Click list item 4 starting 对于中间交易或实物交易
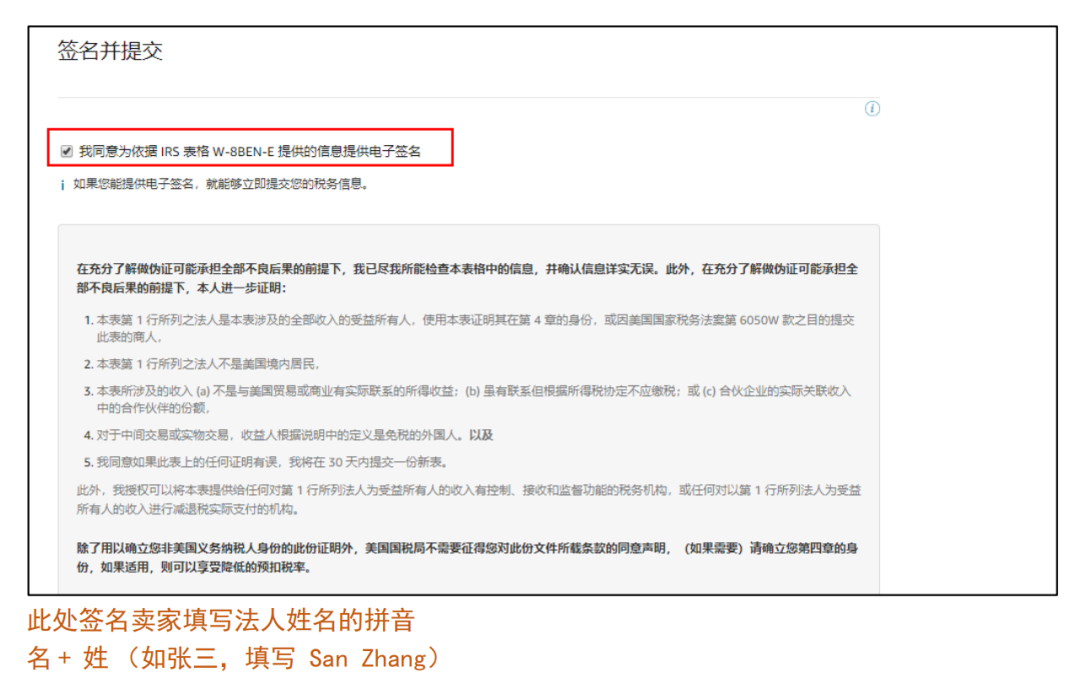The width and height of the screenshot is (1080, 678). click(289, 435)
